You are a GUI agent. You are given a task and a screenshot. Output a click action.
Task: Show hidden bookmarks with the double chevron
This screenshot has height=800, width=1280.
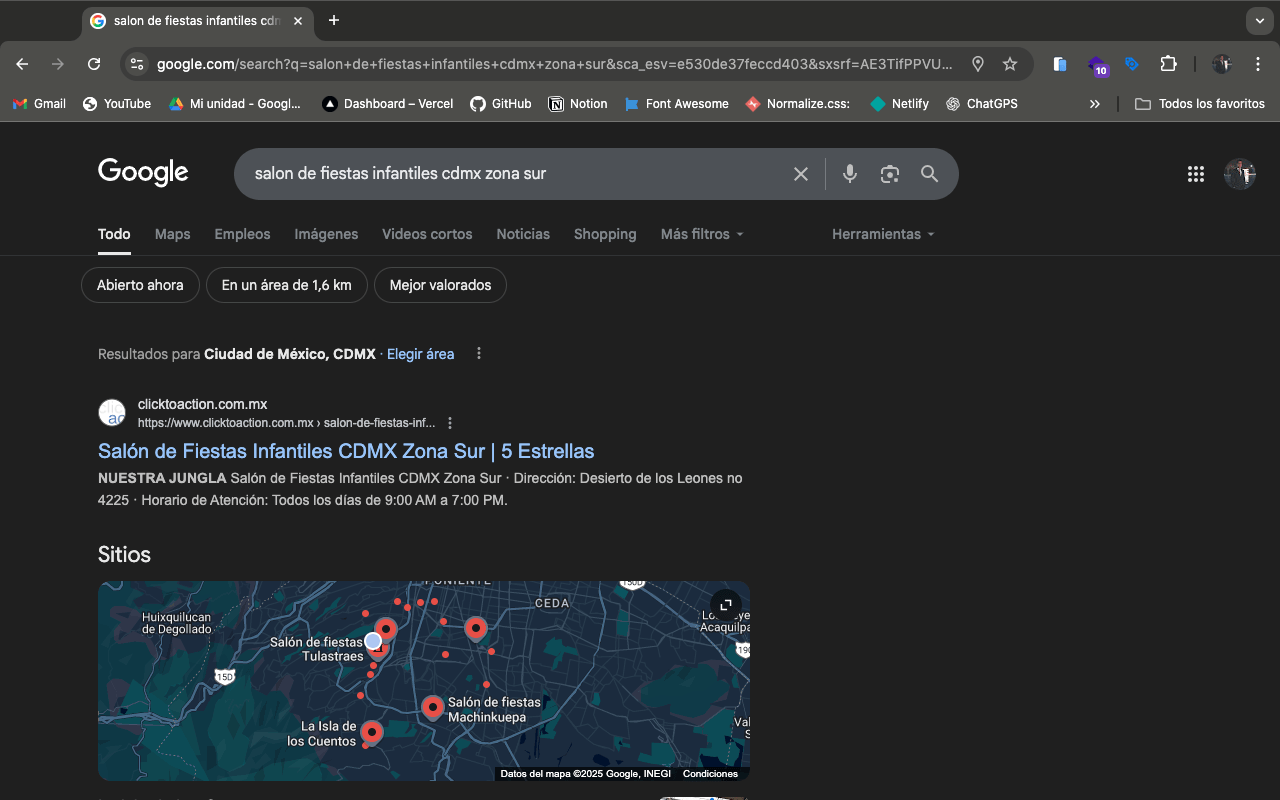(1095, 104)
